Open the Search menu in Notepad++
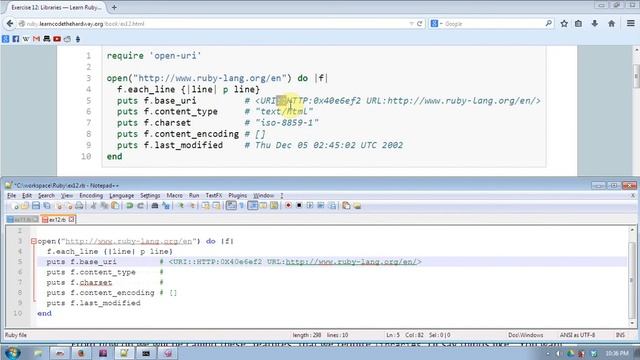This screenshot has height=360, width=640. click(46, 196)
